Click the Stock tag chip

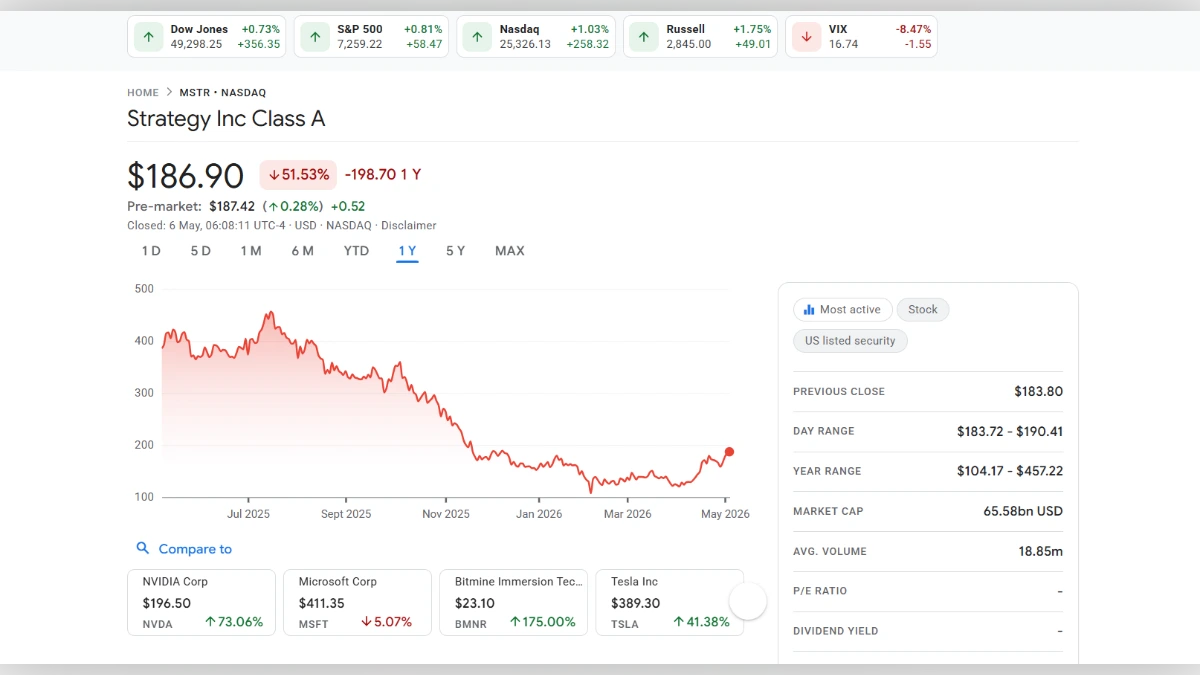click(x=923, y=310)
